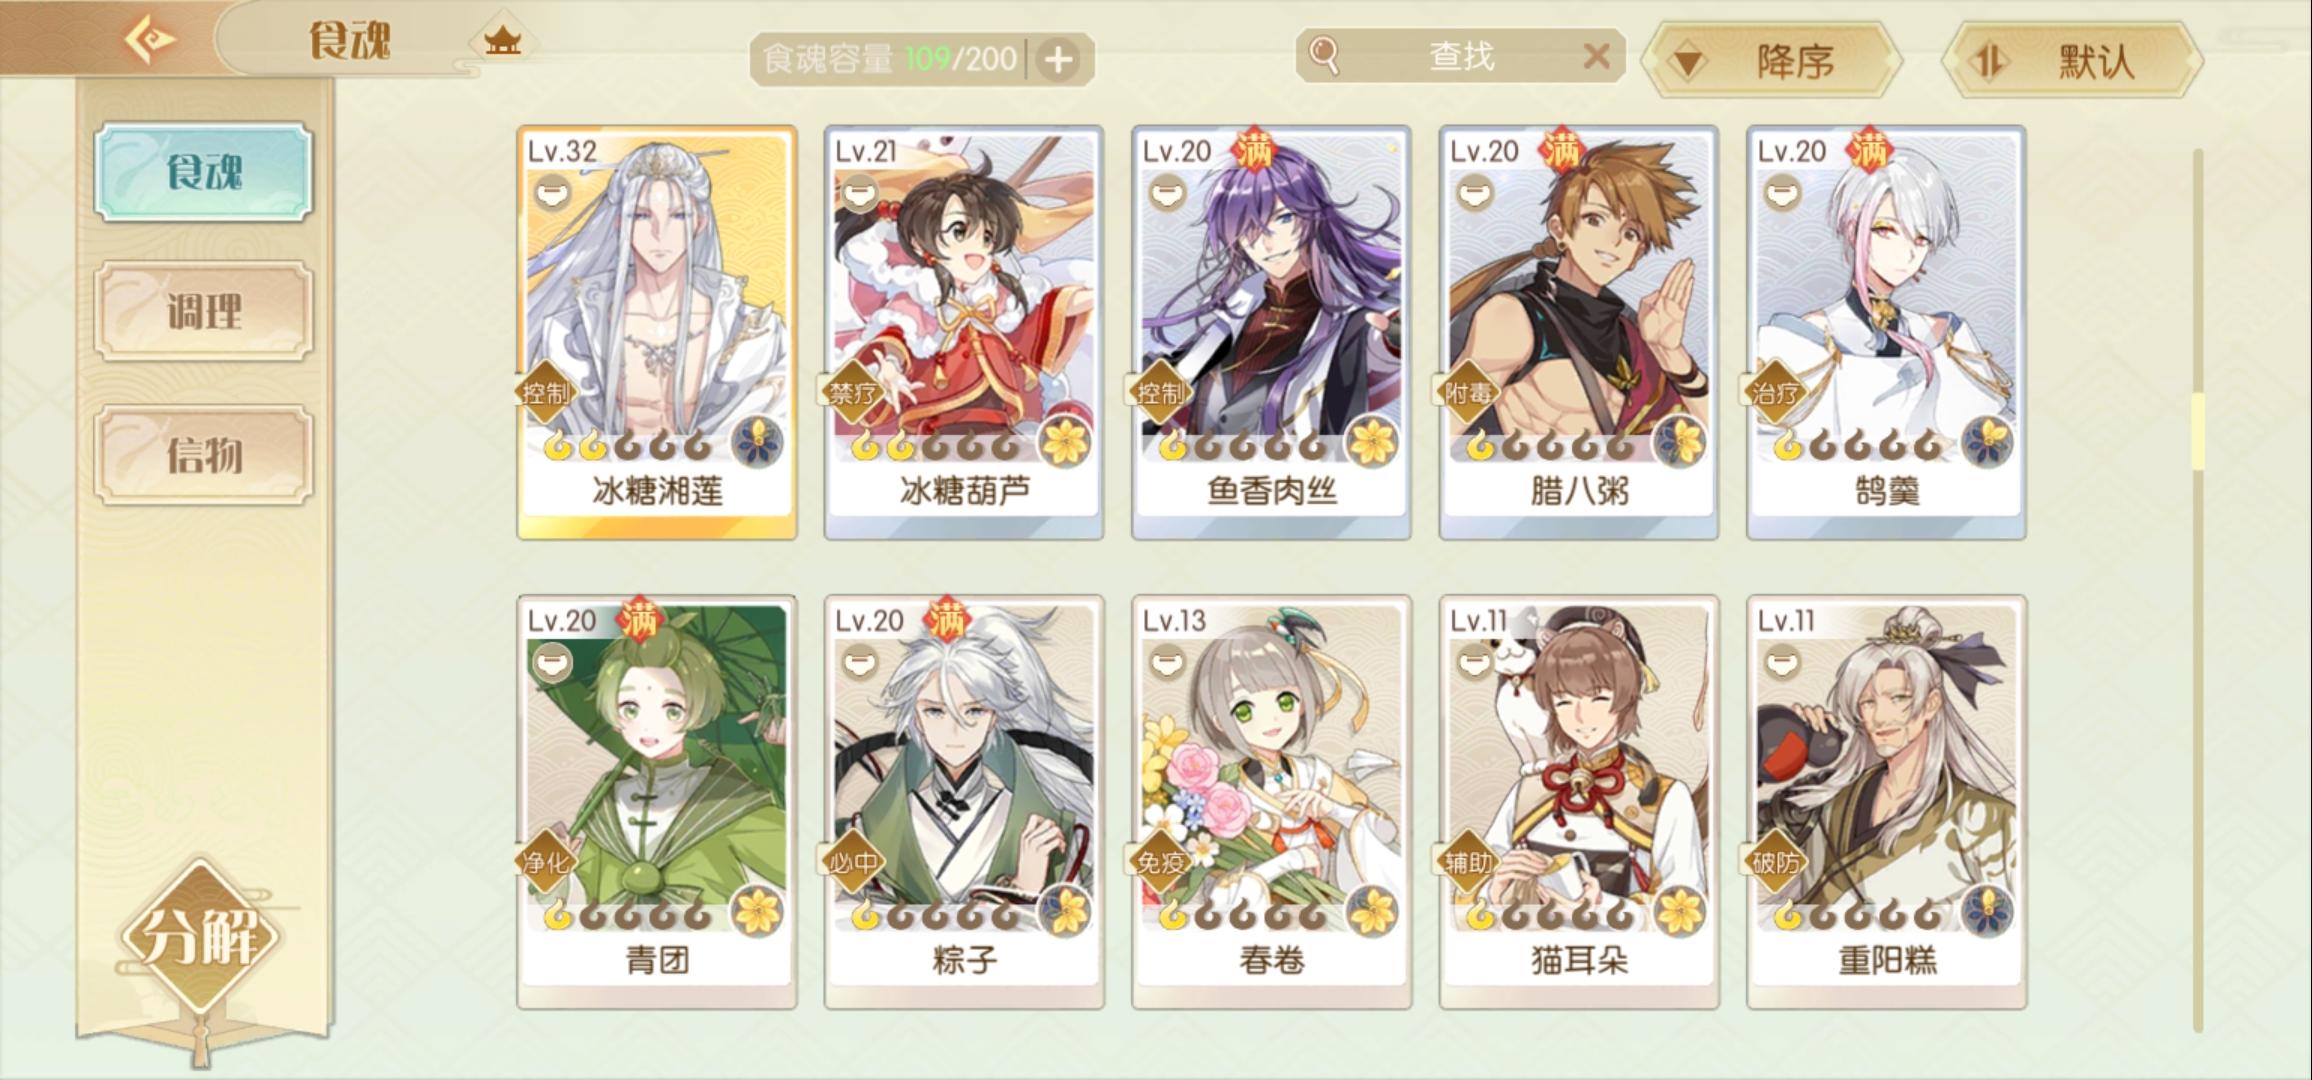Viewport: 2312px width, 1080px height.
Task: Add capacity with the plus icon
Action: click(x=1058, y=60)
